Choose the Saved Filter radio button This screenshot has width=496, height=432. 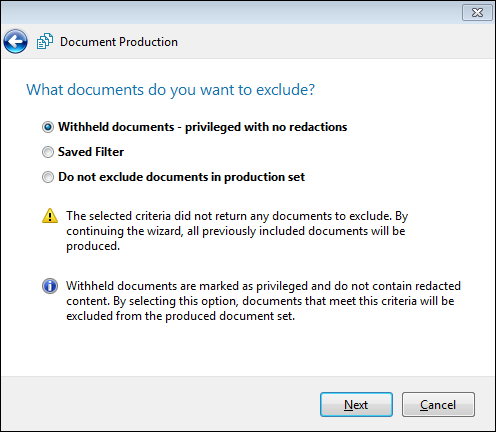click(48, 152)
